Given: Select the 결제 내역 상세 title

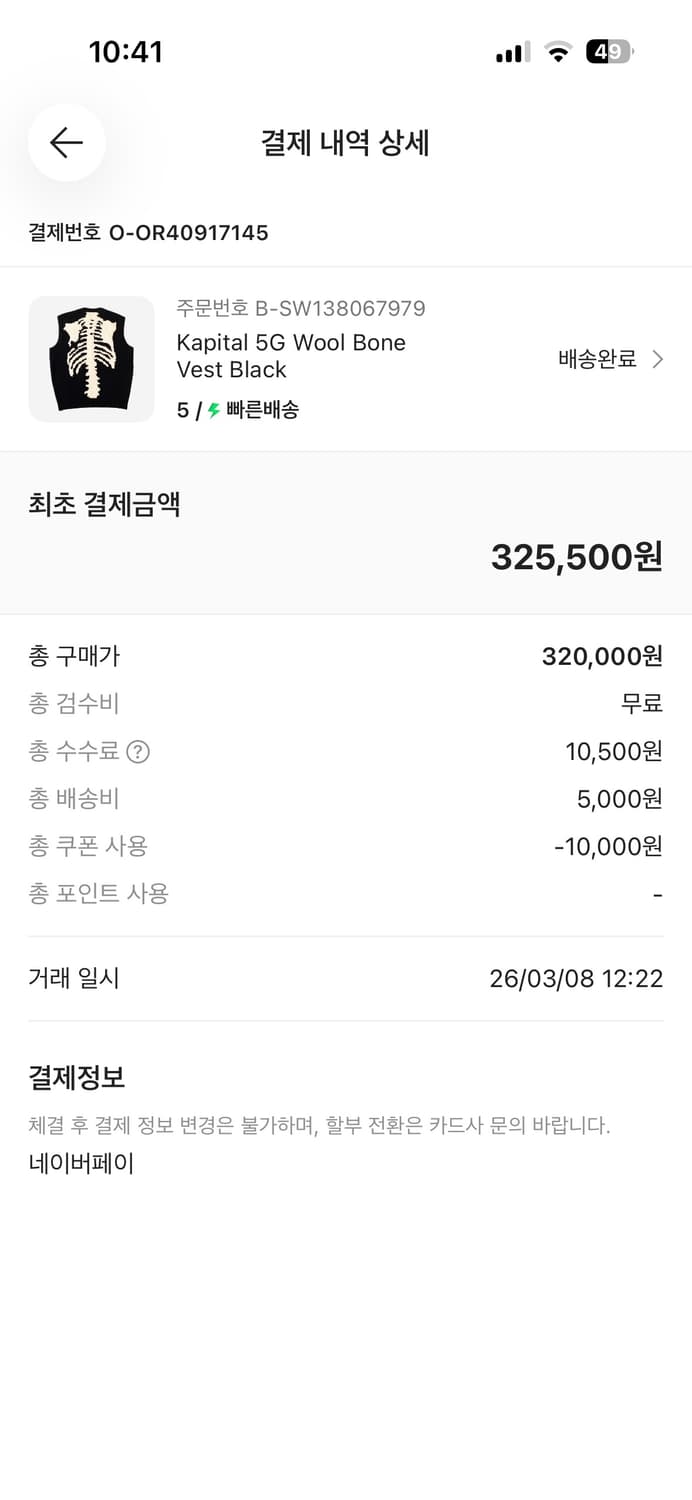Looking at the screenshot, I should pos(346,143).
